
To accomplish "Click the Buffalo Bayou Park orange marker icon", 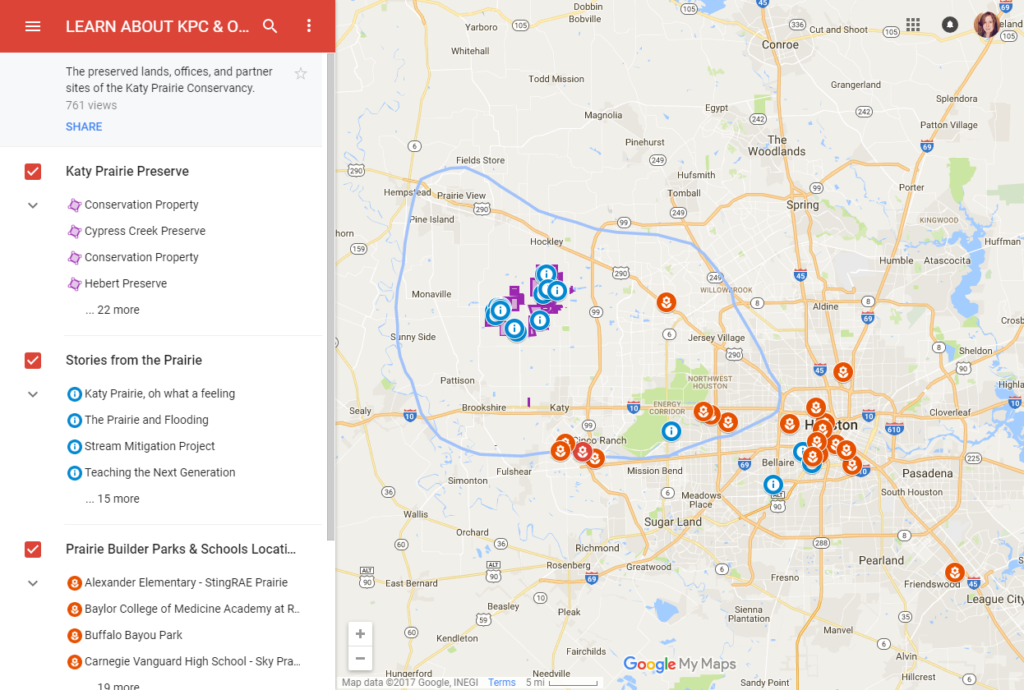I will [74, 634].
